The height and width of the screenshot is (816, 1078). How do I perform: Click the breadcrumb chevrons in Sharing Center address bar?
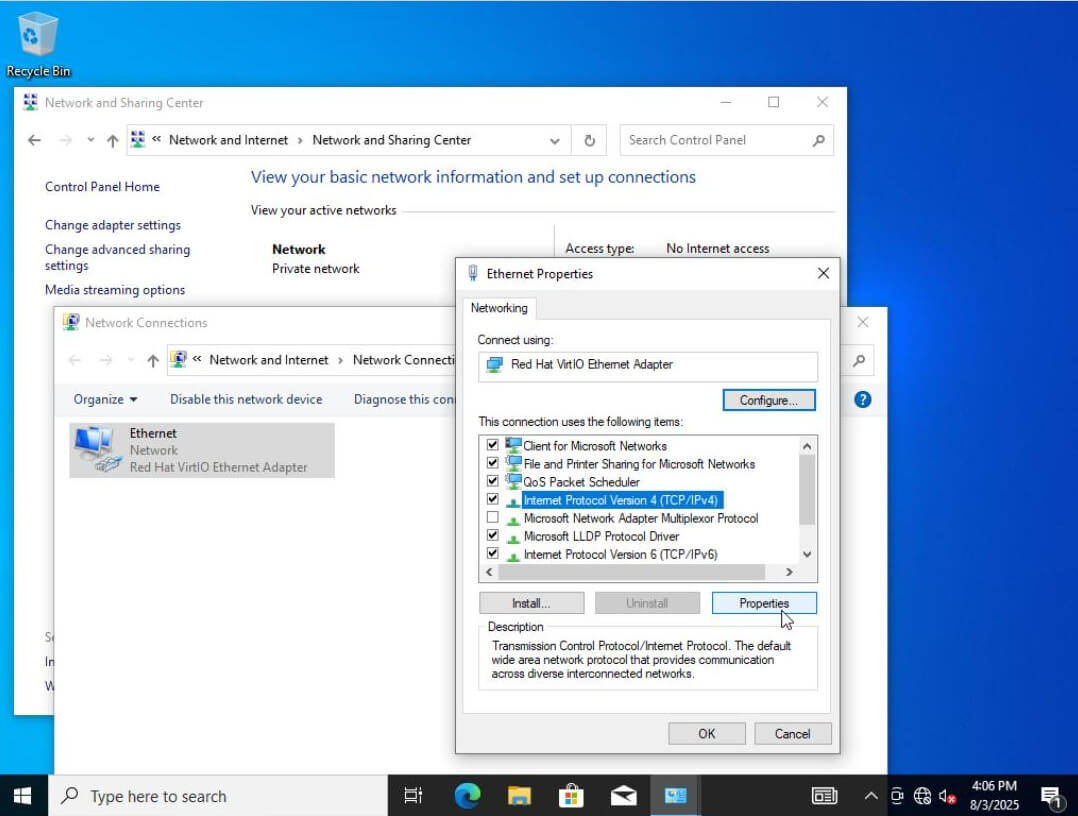point(157,140)
